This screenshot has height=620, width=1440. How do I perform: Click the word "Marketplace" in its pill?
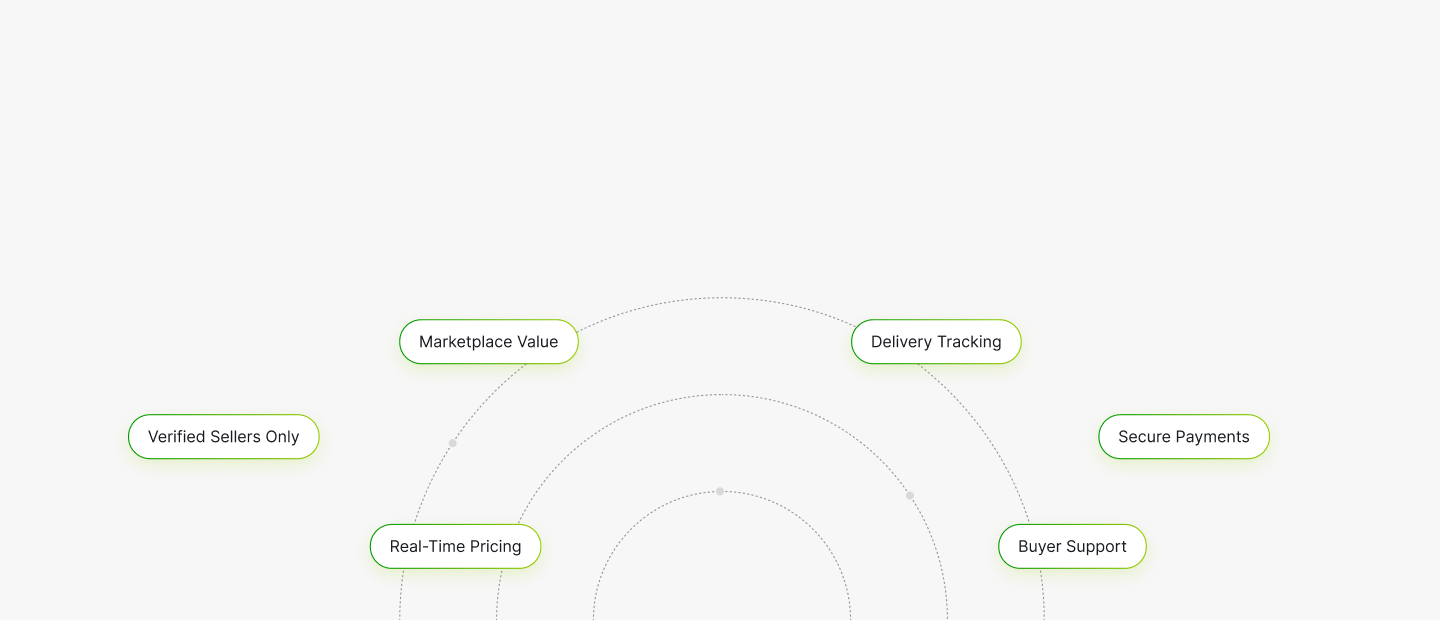[465, 342]
